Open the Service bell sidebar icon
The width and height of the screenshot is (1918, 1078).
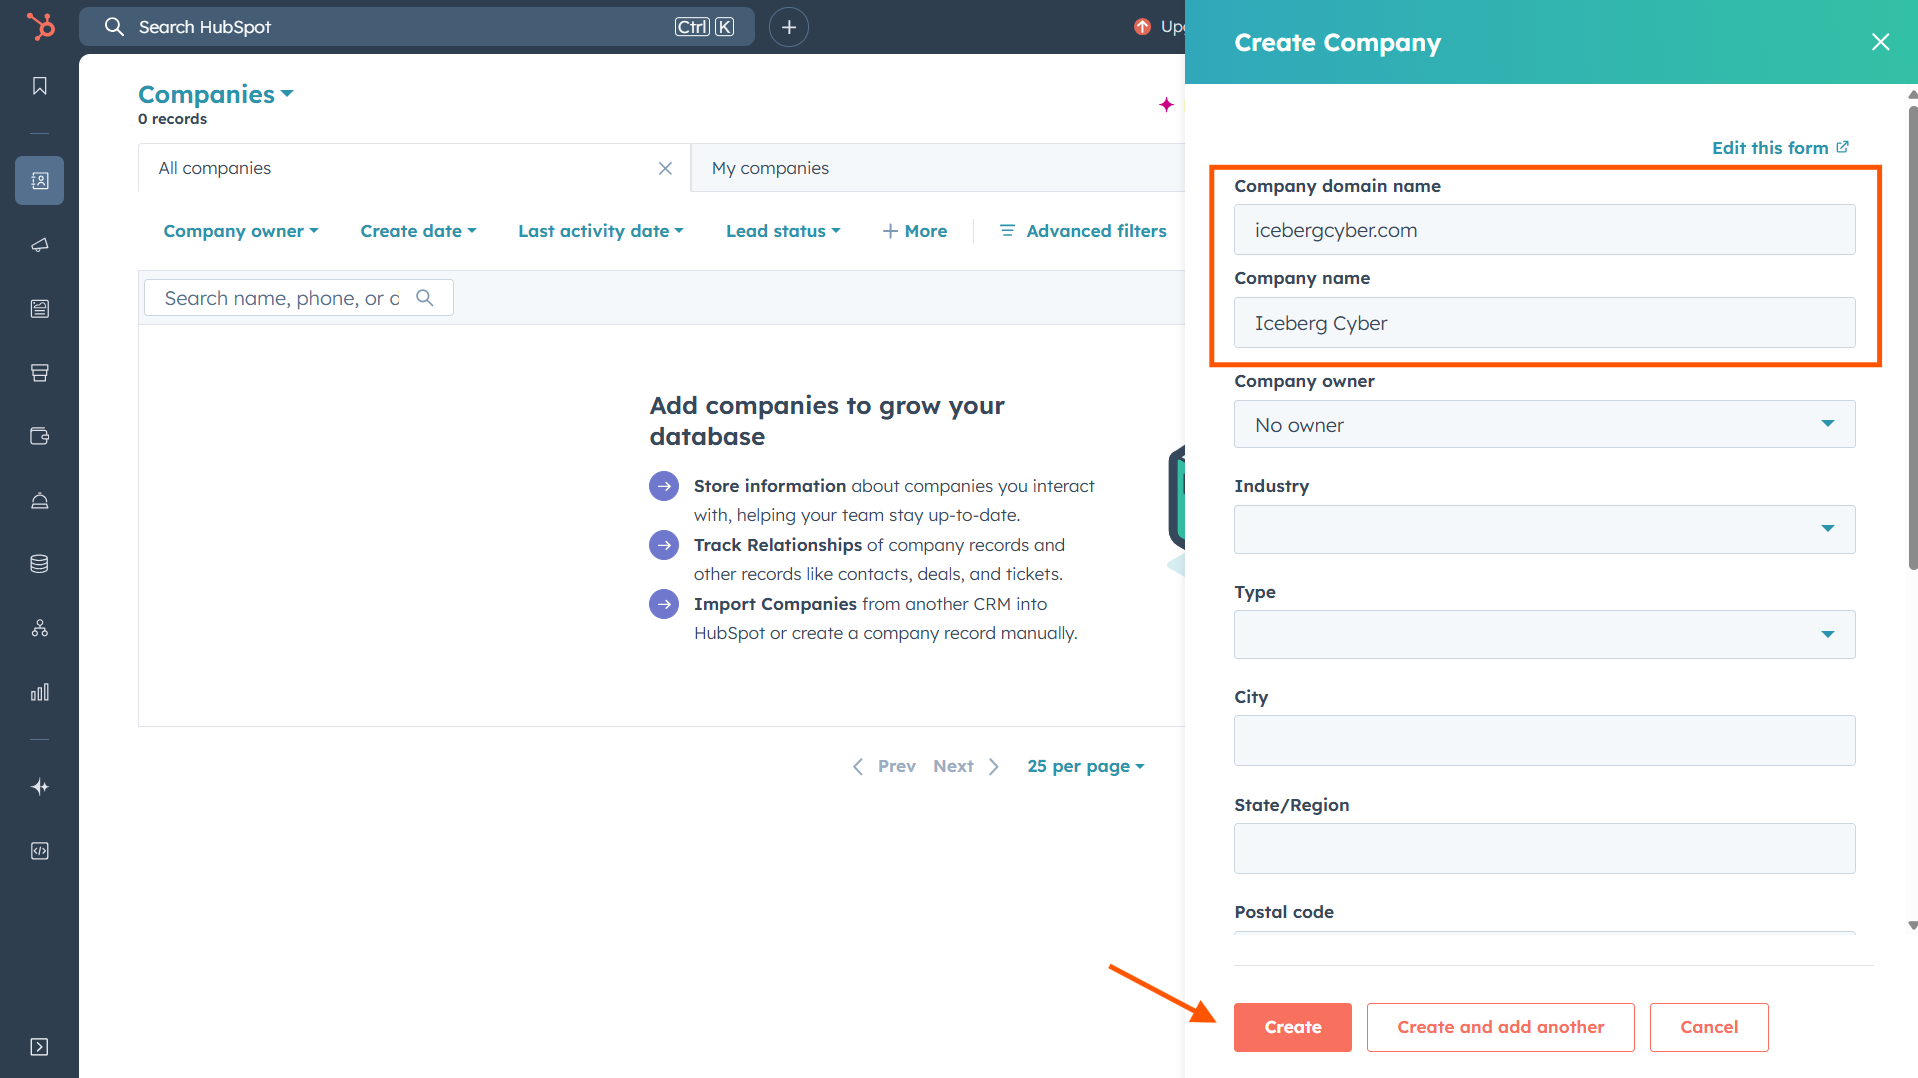tap(39, 500)
